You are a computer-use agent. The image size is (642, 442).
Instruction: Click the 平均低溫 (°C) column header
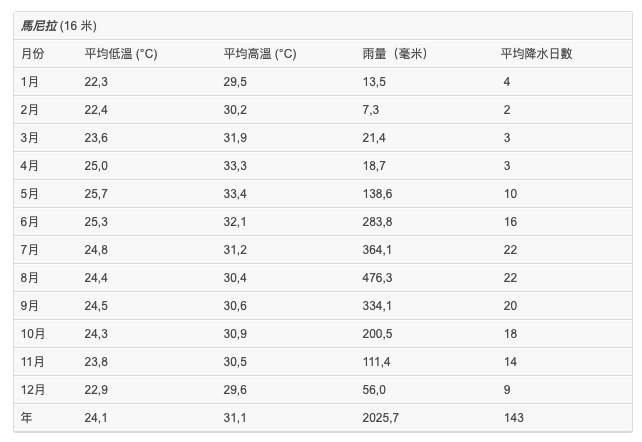(121, 53)
